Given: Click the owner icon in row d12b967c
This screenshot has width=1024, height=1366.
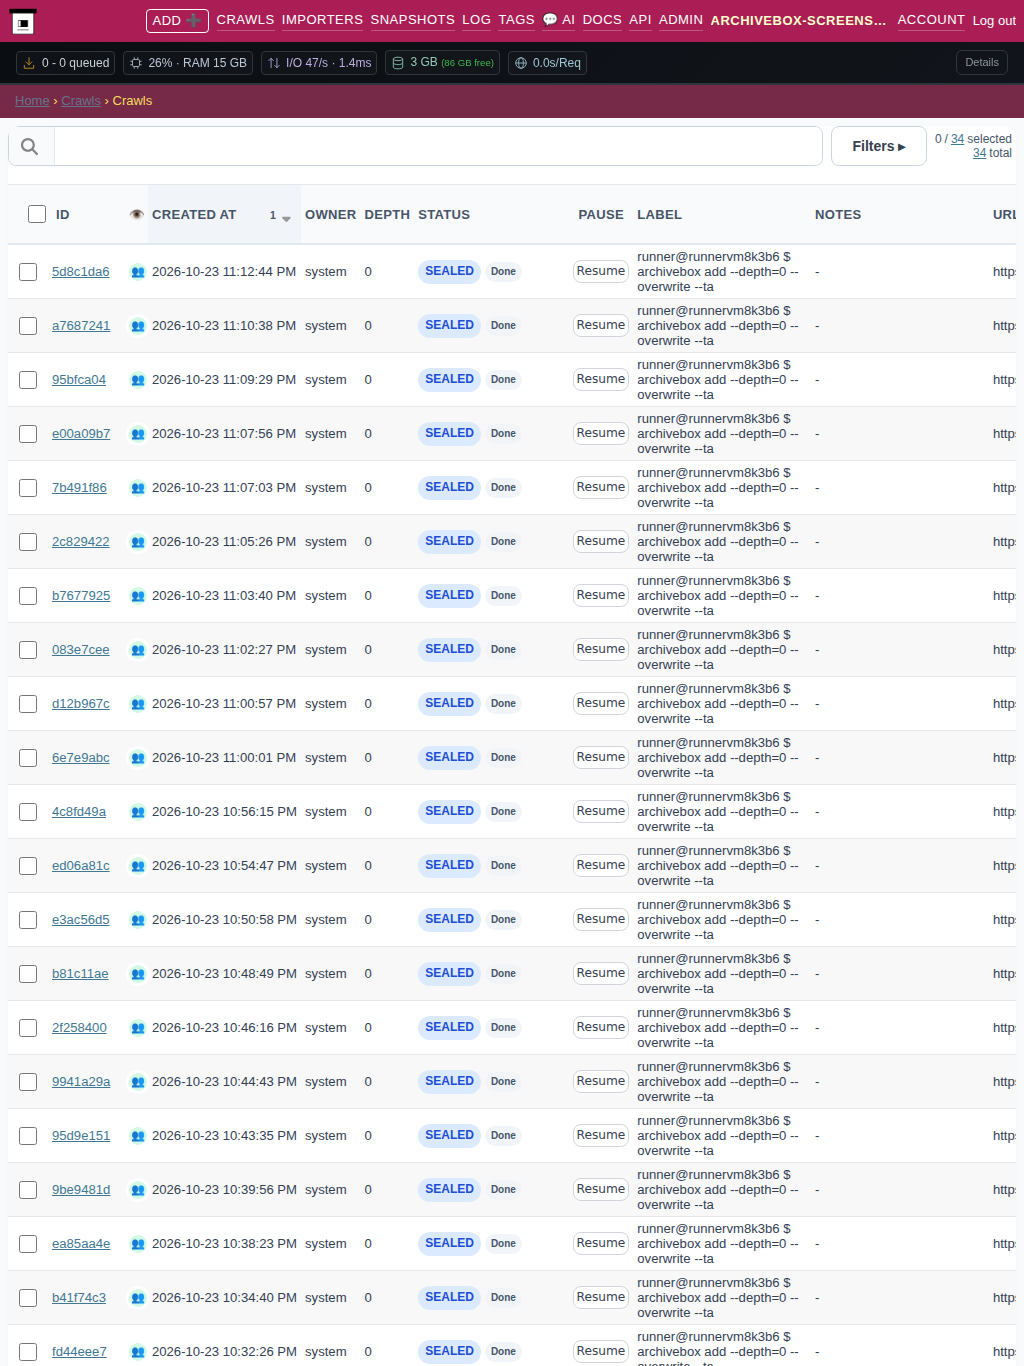Looking at the screenshot, I should tap(138, 704).
